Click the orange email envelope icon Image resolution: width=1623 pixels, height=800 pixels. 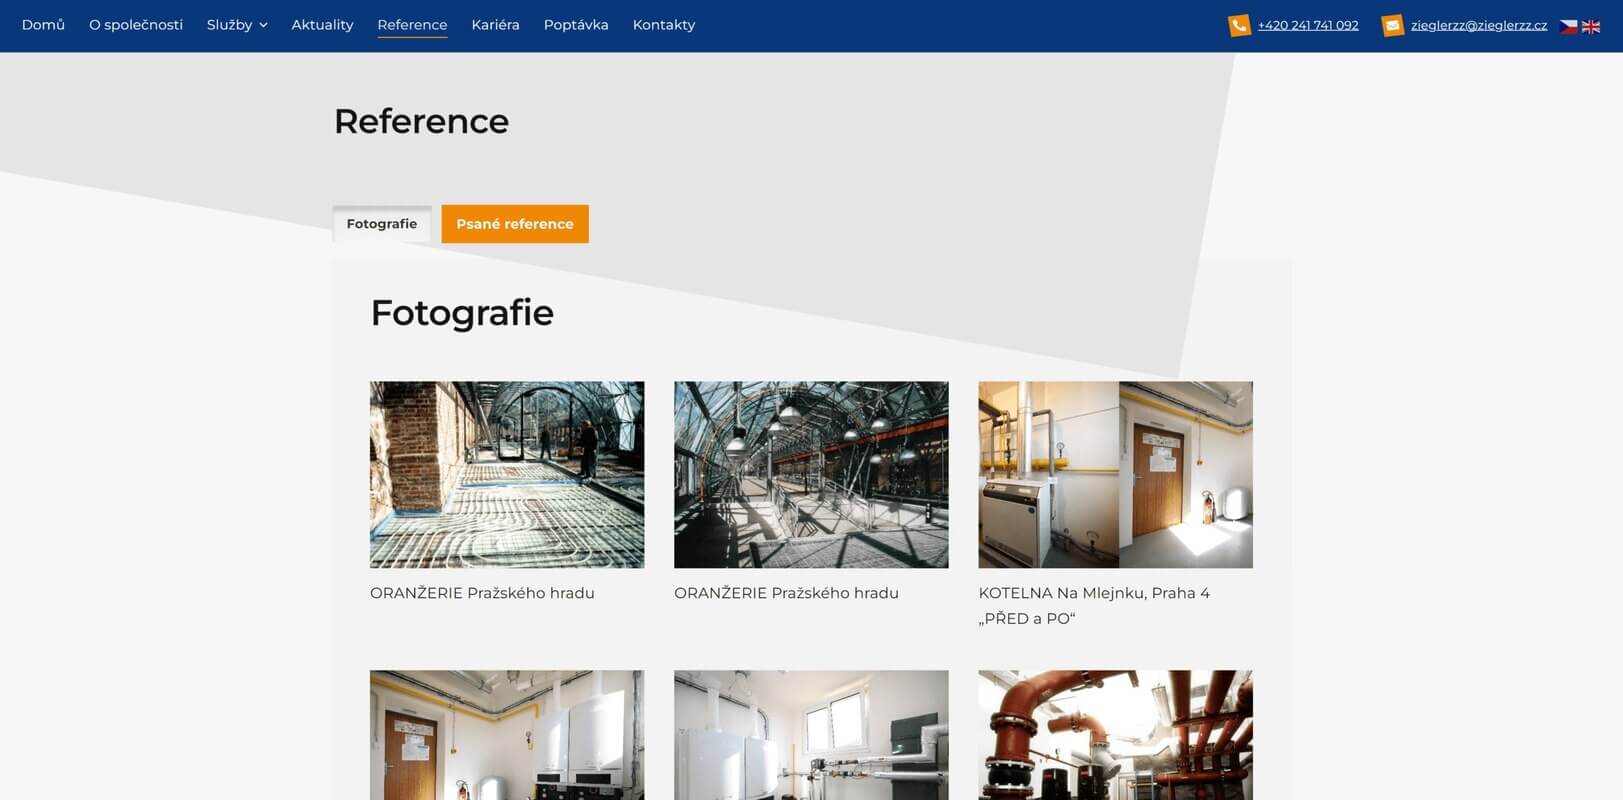[1392, 26]
